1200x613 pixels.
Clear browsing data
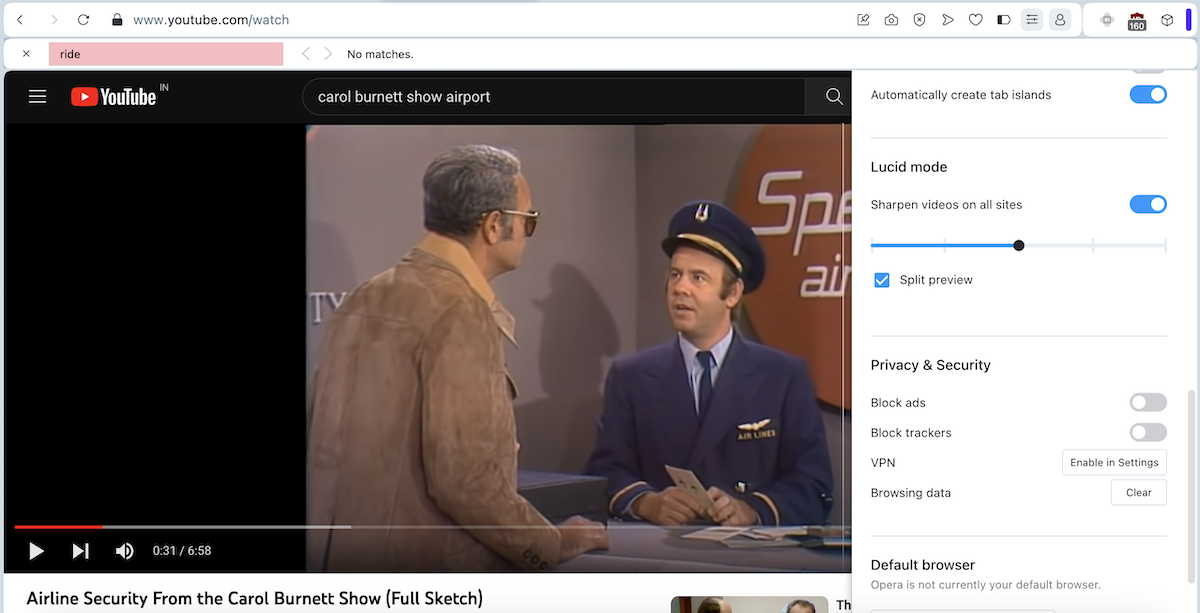click(x=1139, y=492)
